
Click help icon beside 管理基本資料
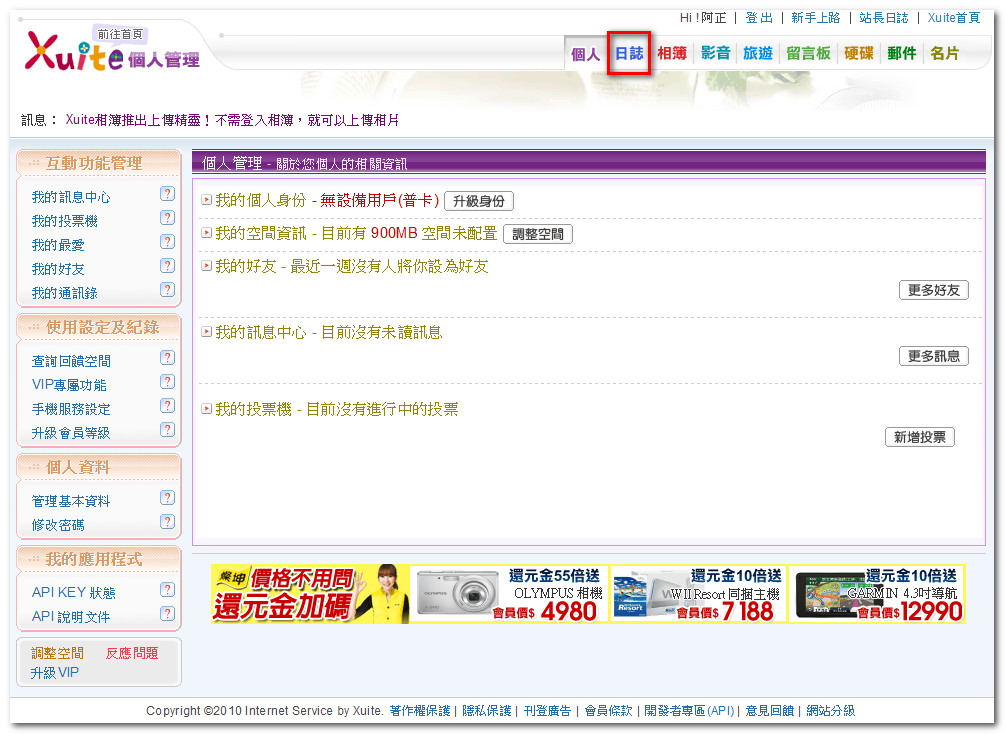click(x=167, y=497)
